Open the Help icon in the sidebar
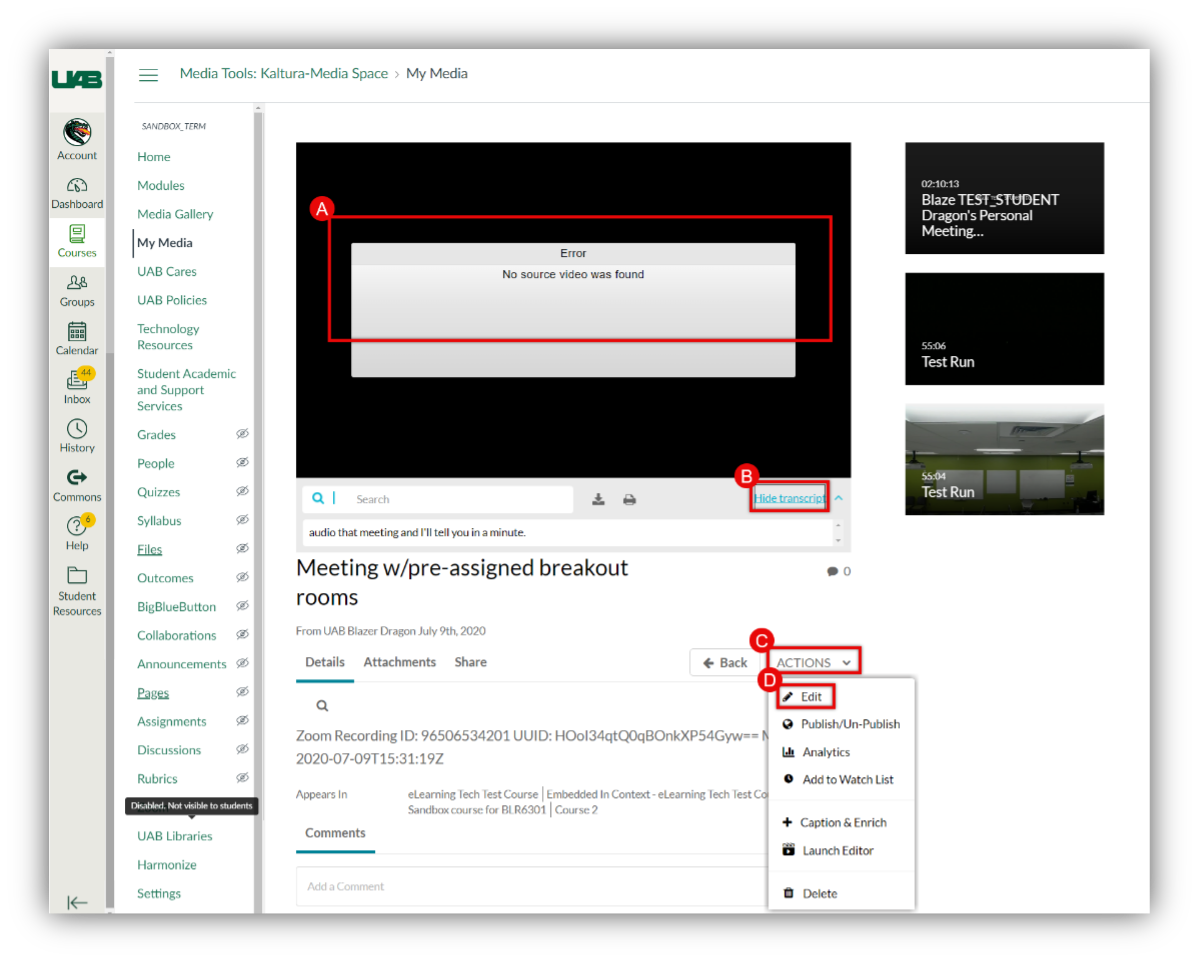This screenshot has height=962, width=1200. [x=77, y=524]
